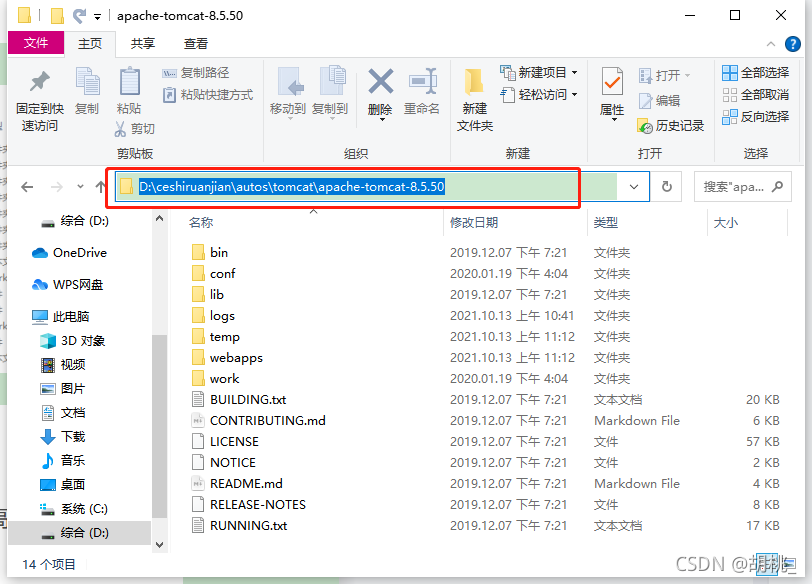Expand the address bar history dropdown
Image resolution: width=812 pixels, height=584 pixels.
(633, 186)
